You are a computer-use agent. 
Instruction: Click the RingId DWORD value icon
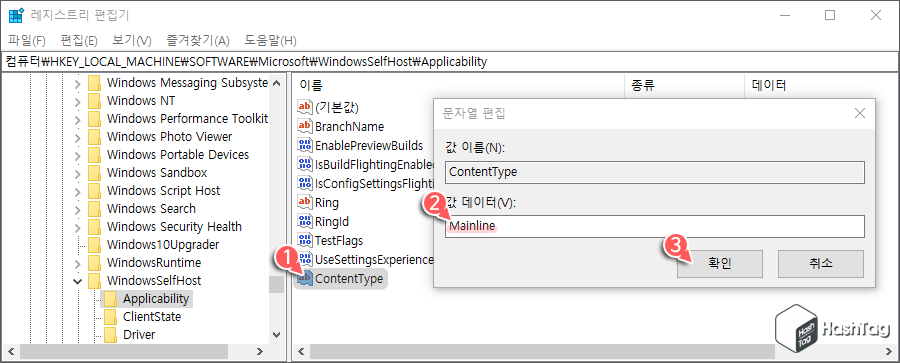[x=304, y=221]
